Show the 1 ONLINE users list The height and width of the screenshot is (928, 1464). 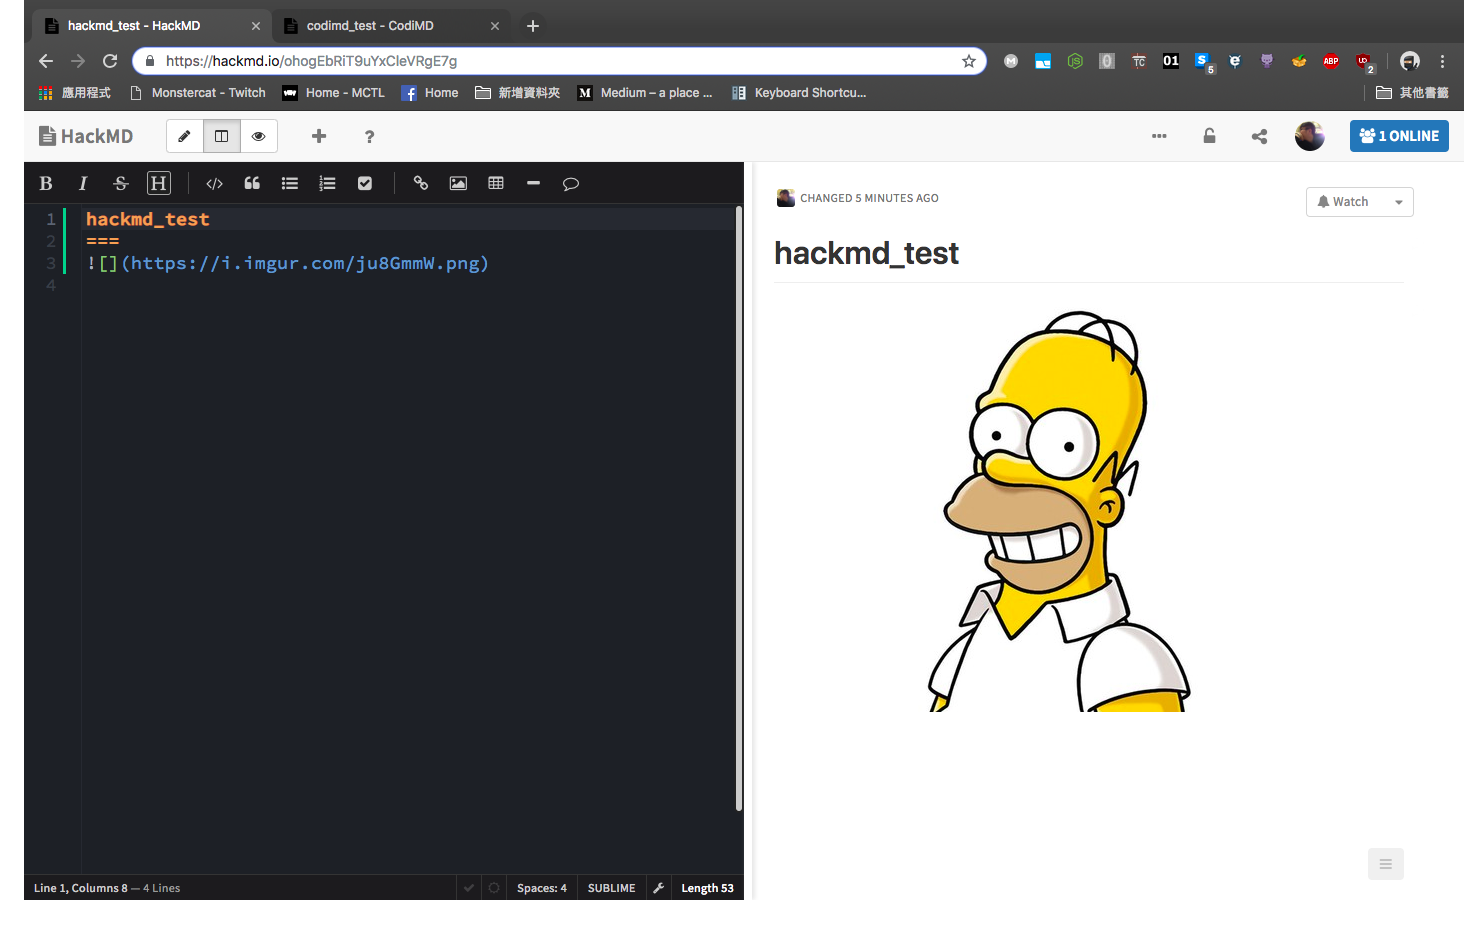click(x=1399, y=136)
